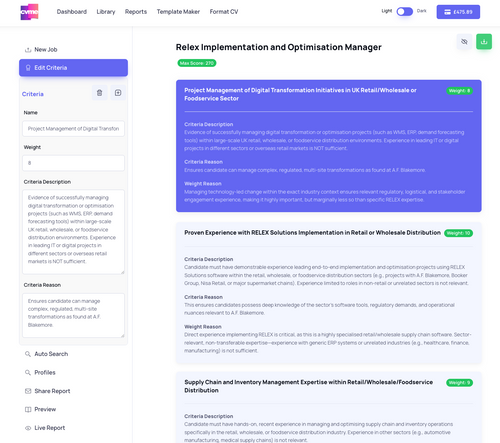Click the Criteria Reason text area
This screenshot has height=443, width=500.
coord(73,315)
